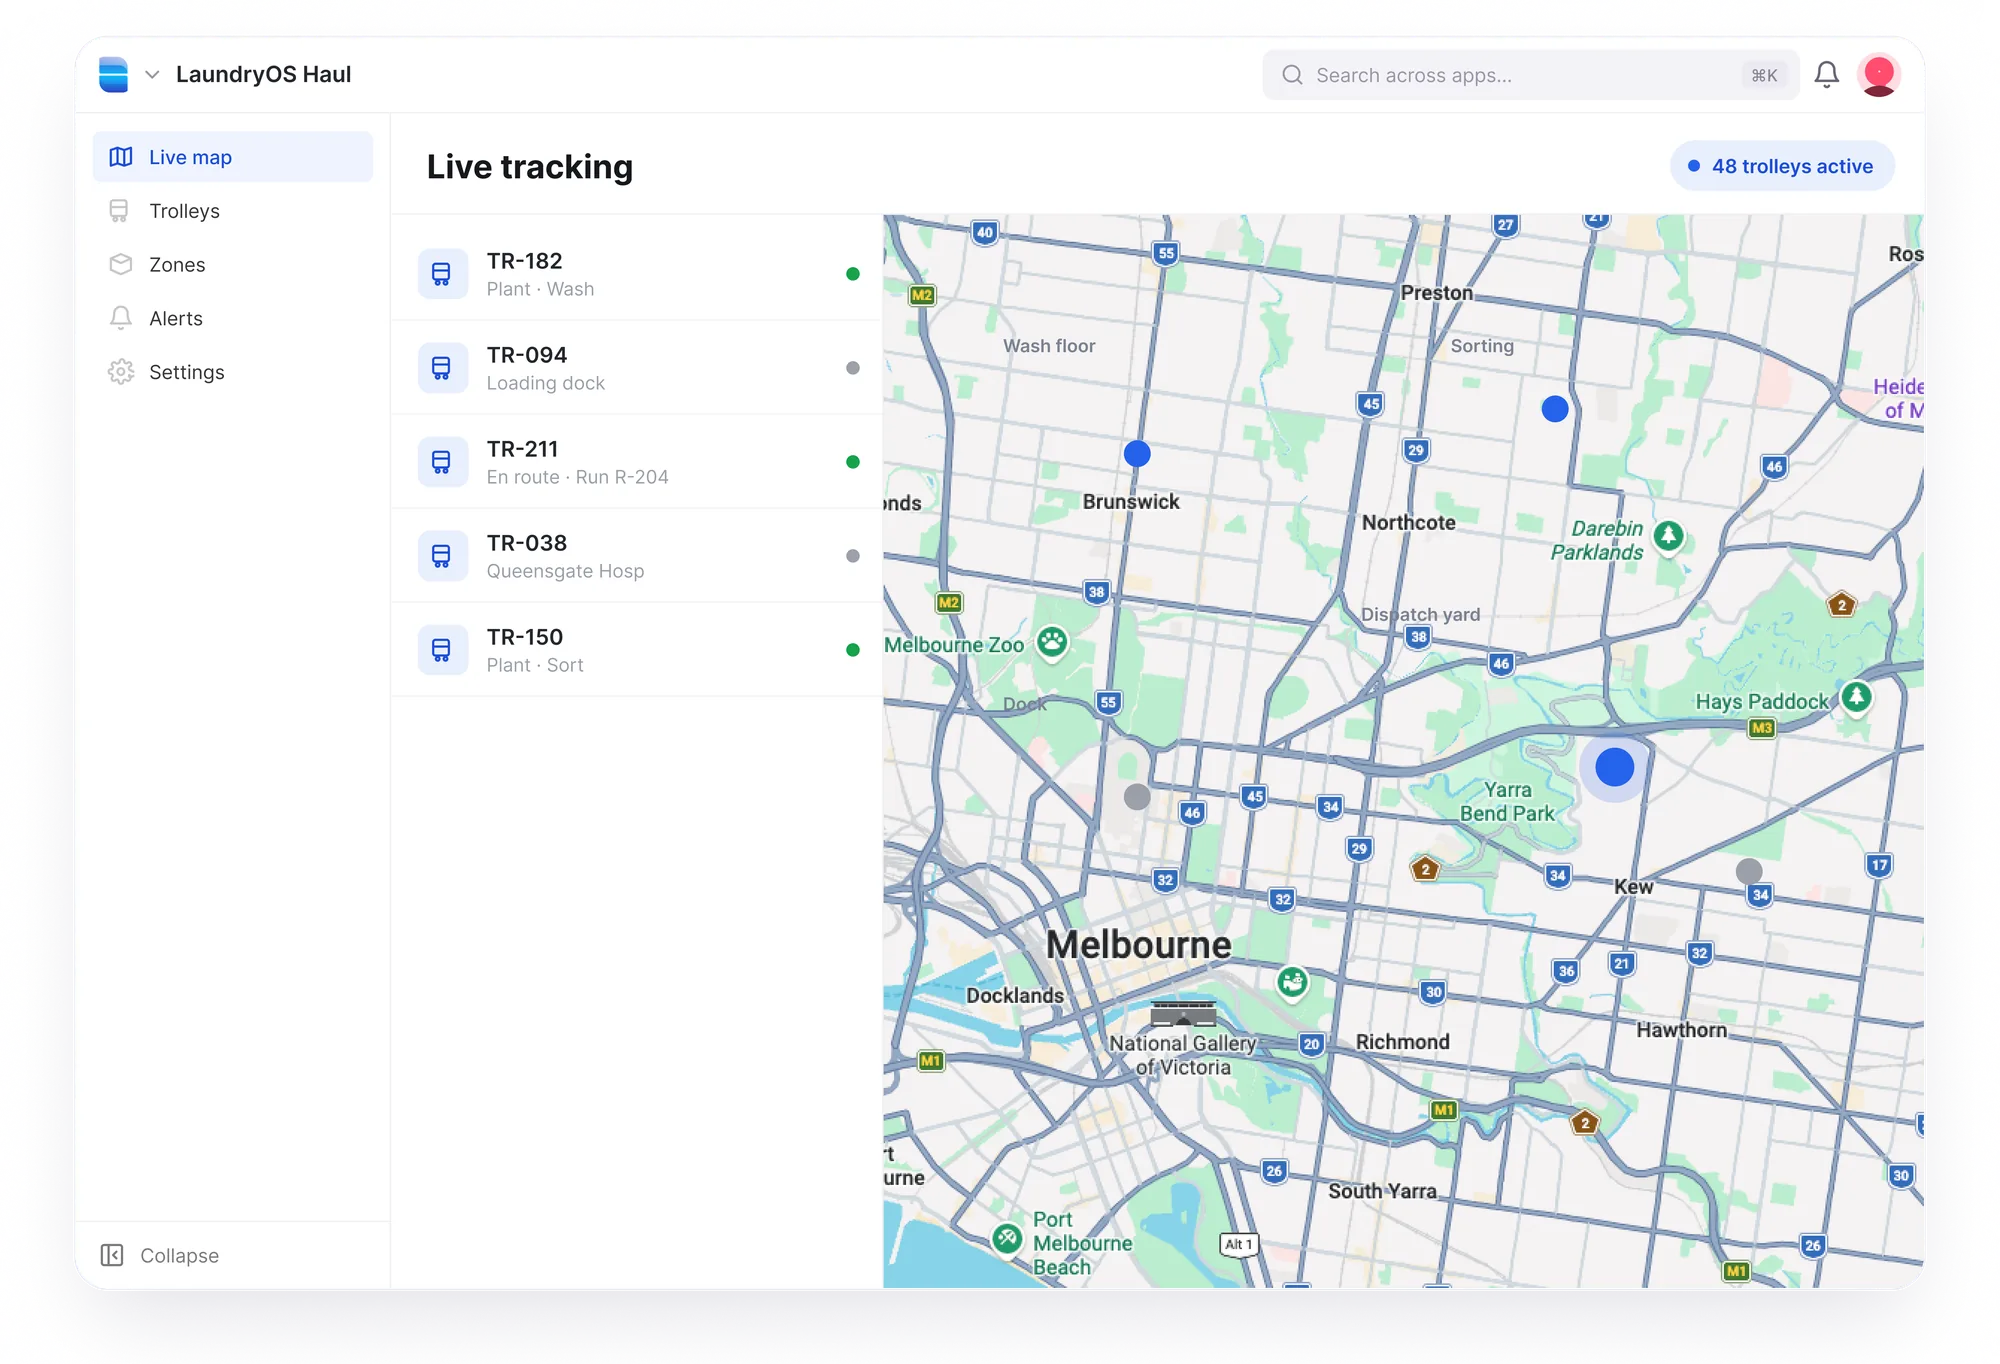This screenshot has height=1364, width=2000.
Task: Click 'Queensgate Hosp' location text
Action: 566,571
